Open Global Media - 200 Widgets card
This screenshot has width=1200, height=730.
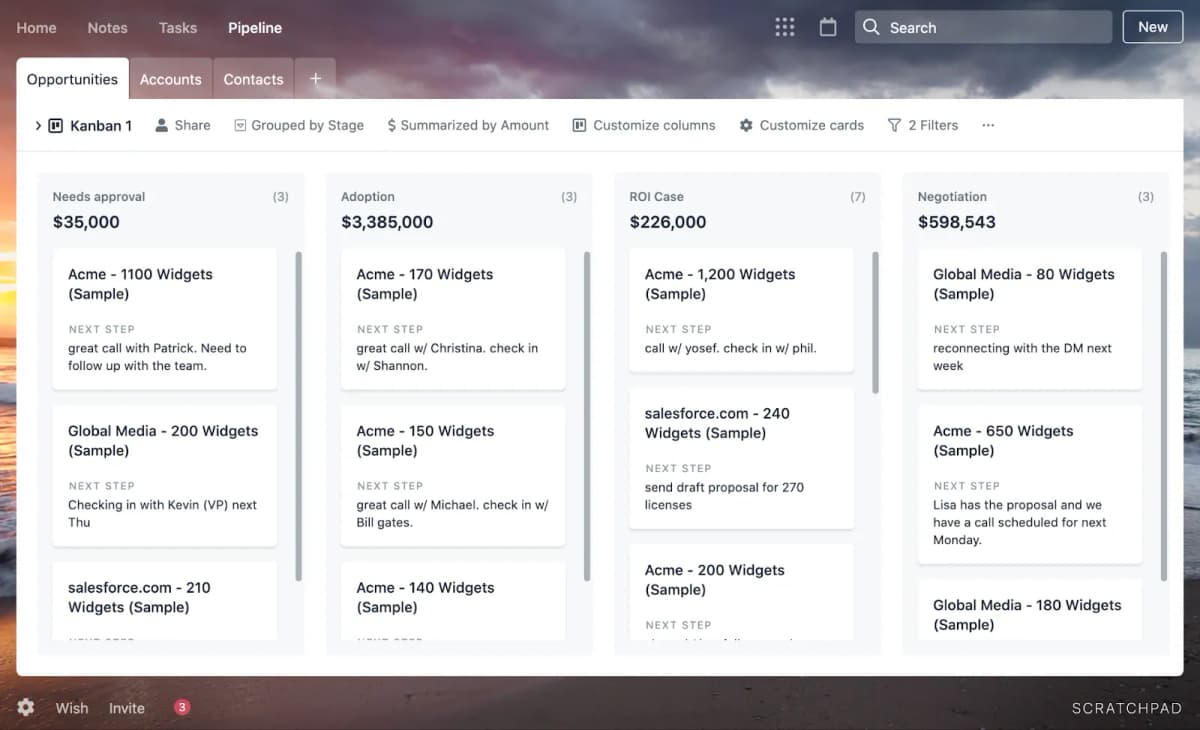pyautogui.click(x=164, y=476)
